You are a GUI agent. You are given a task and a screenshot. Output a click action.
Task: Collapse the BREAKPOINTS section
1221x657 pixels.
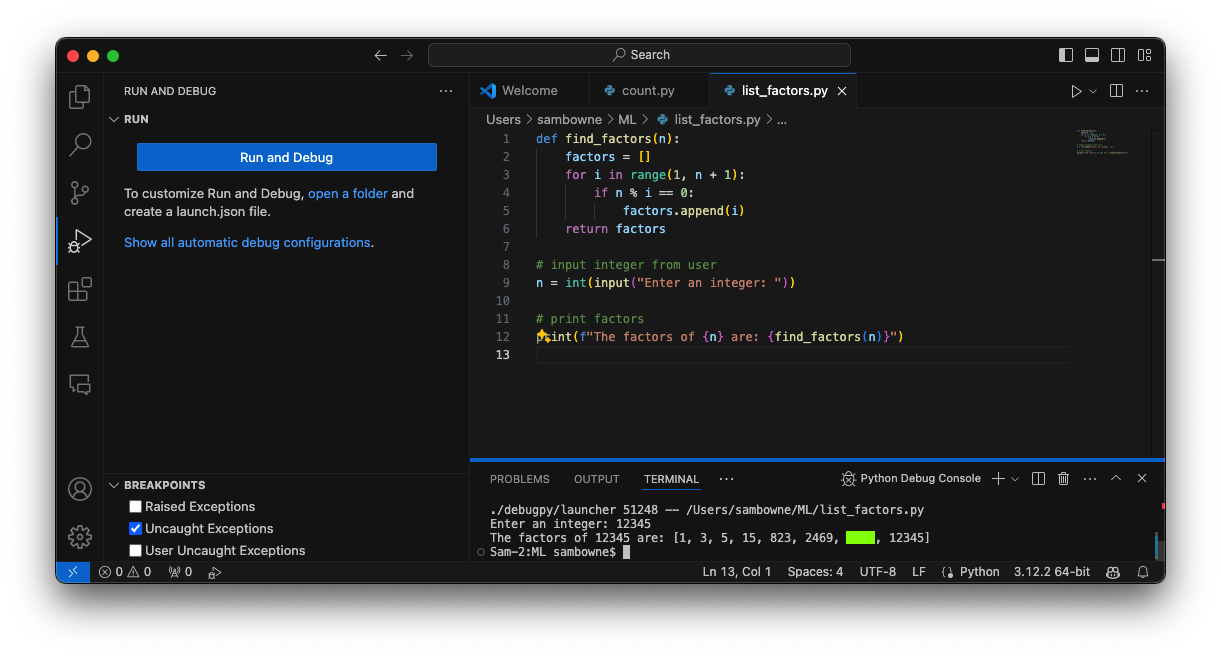113,485
